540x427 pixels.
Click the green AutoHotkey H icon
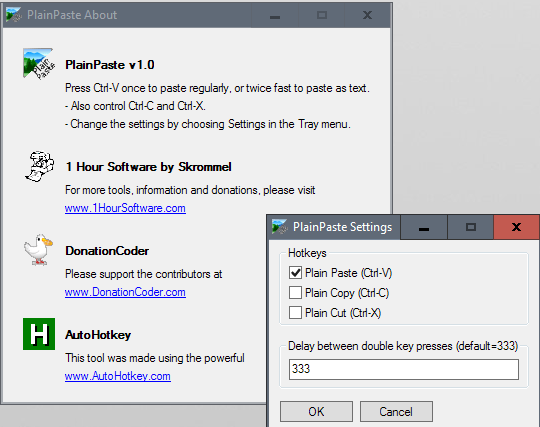coord(39,334)
